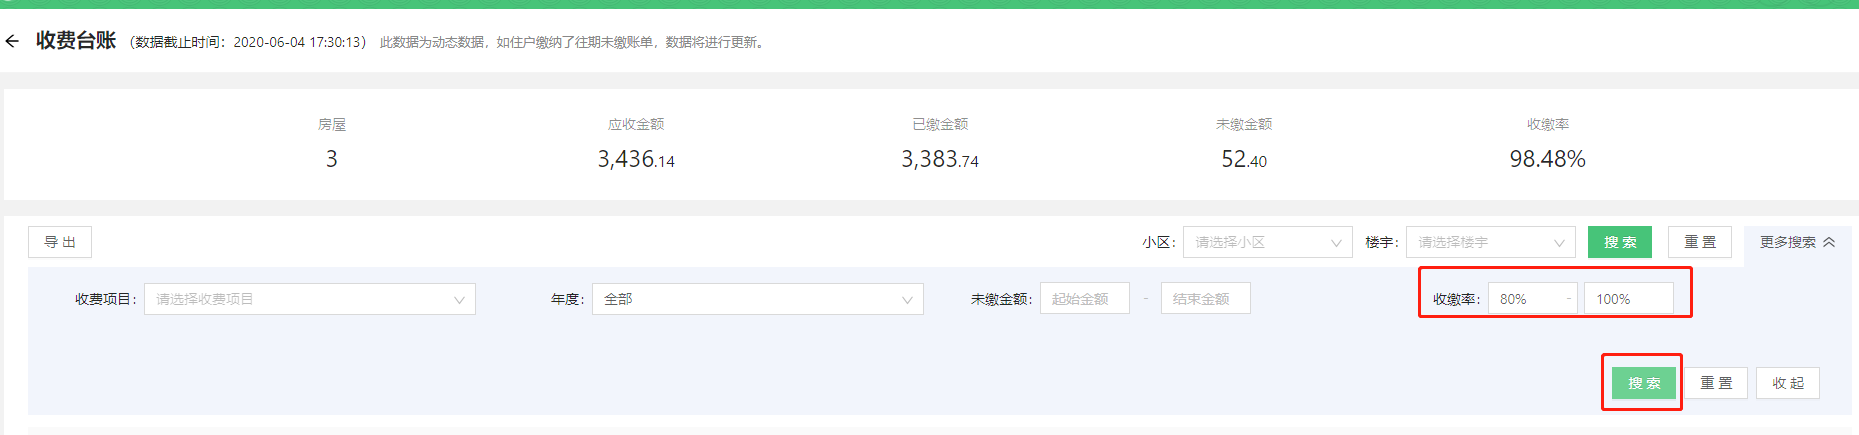Click the top 重置 reset button
The width and height of the screenshot is (1859, 435).
click(1700, 242)
